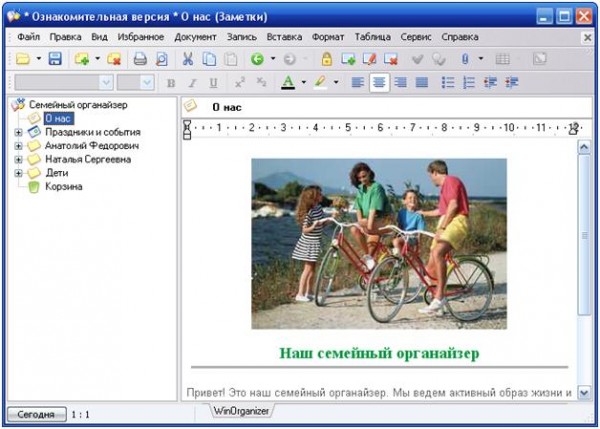Image resolution: width=600 pixels, height=429 pixels.
Task: Set Align left for the paragraph
Action: [x=357, y=82]
